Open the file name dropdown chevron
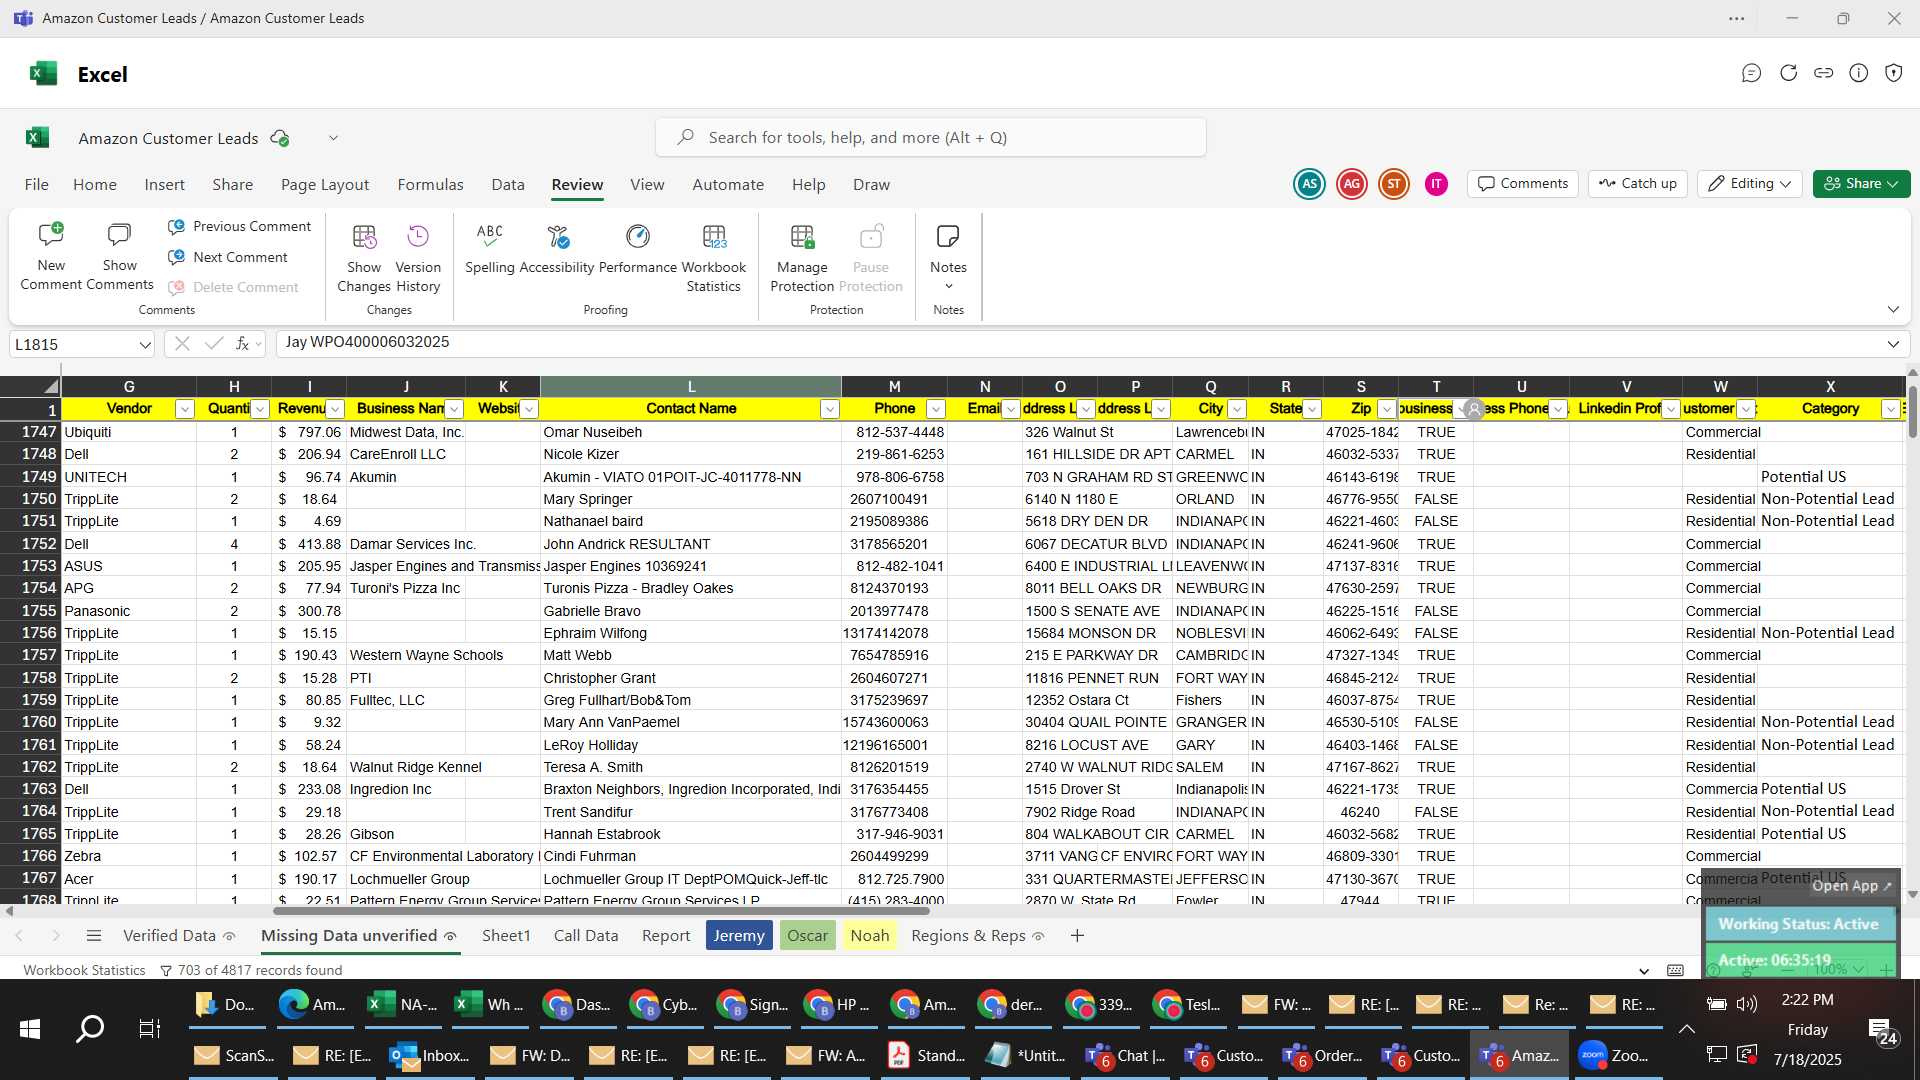Screen dimensions: 1920x1080 tap(334, 138)
